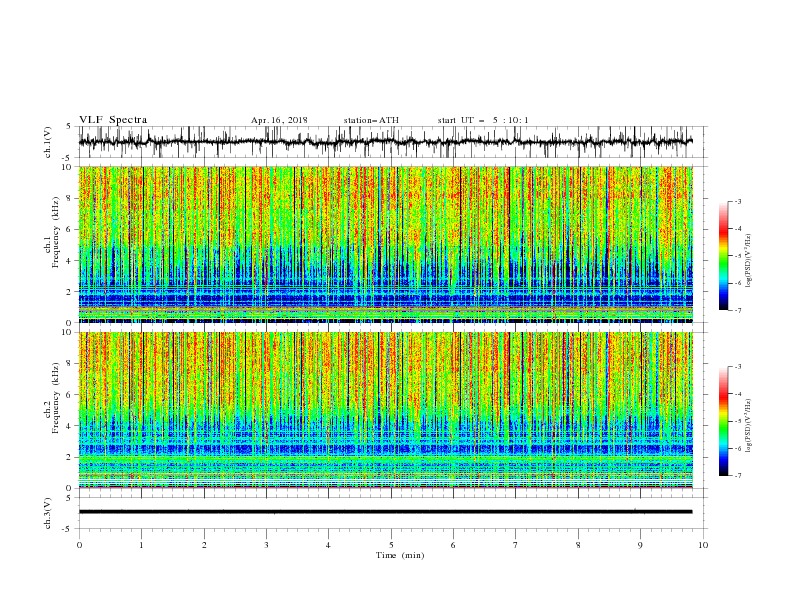
Task: Select the 'start UT = 5 :10: 1' text
Action: pyautogui.click(x=483, y=120)
